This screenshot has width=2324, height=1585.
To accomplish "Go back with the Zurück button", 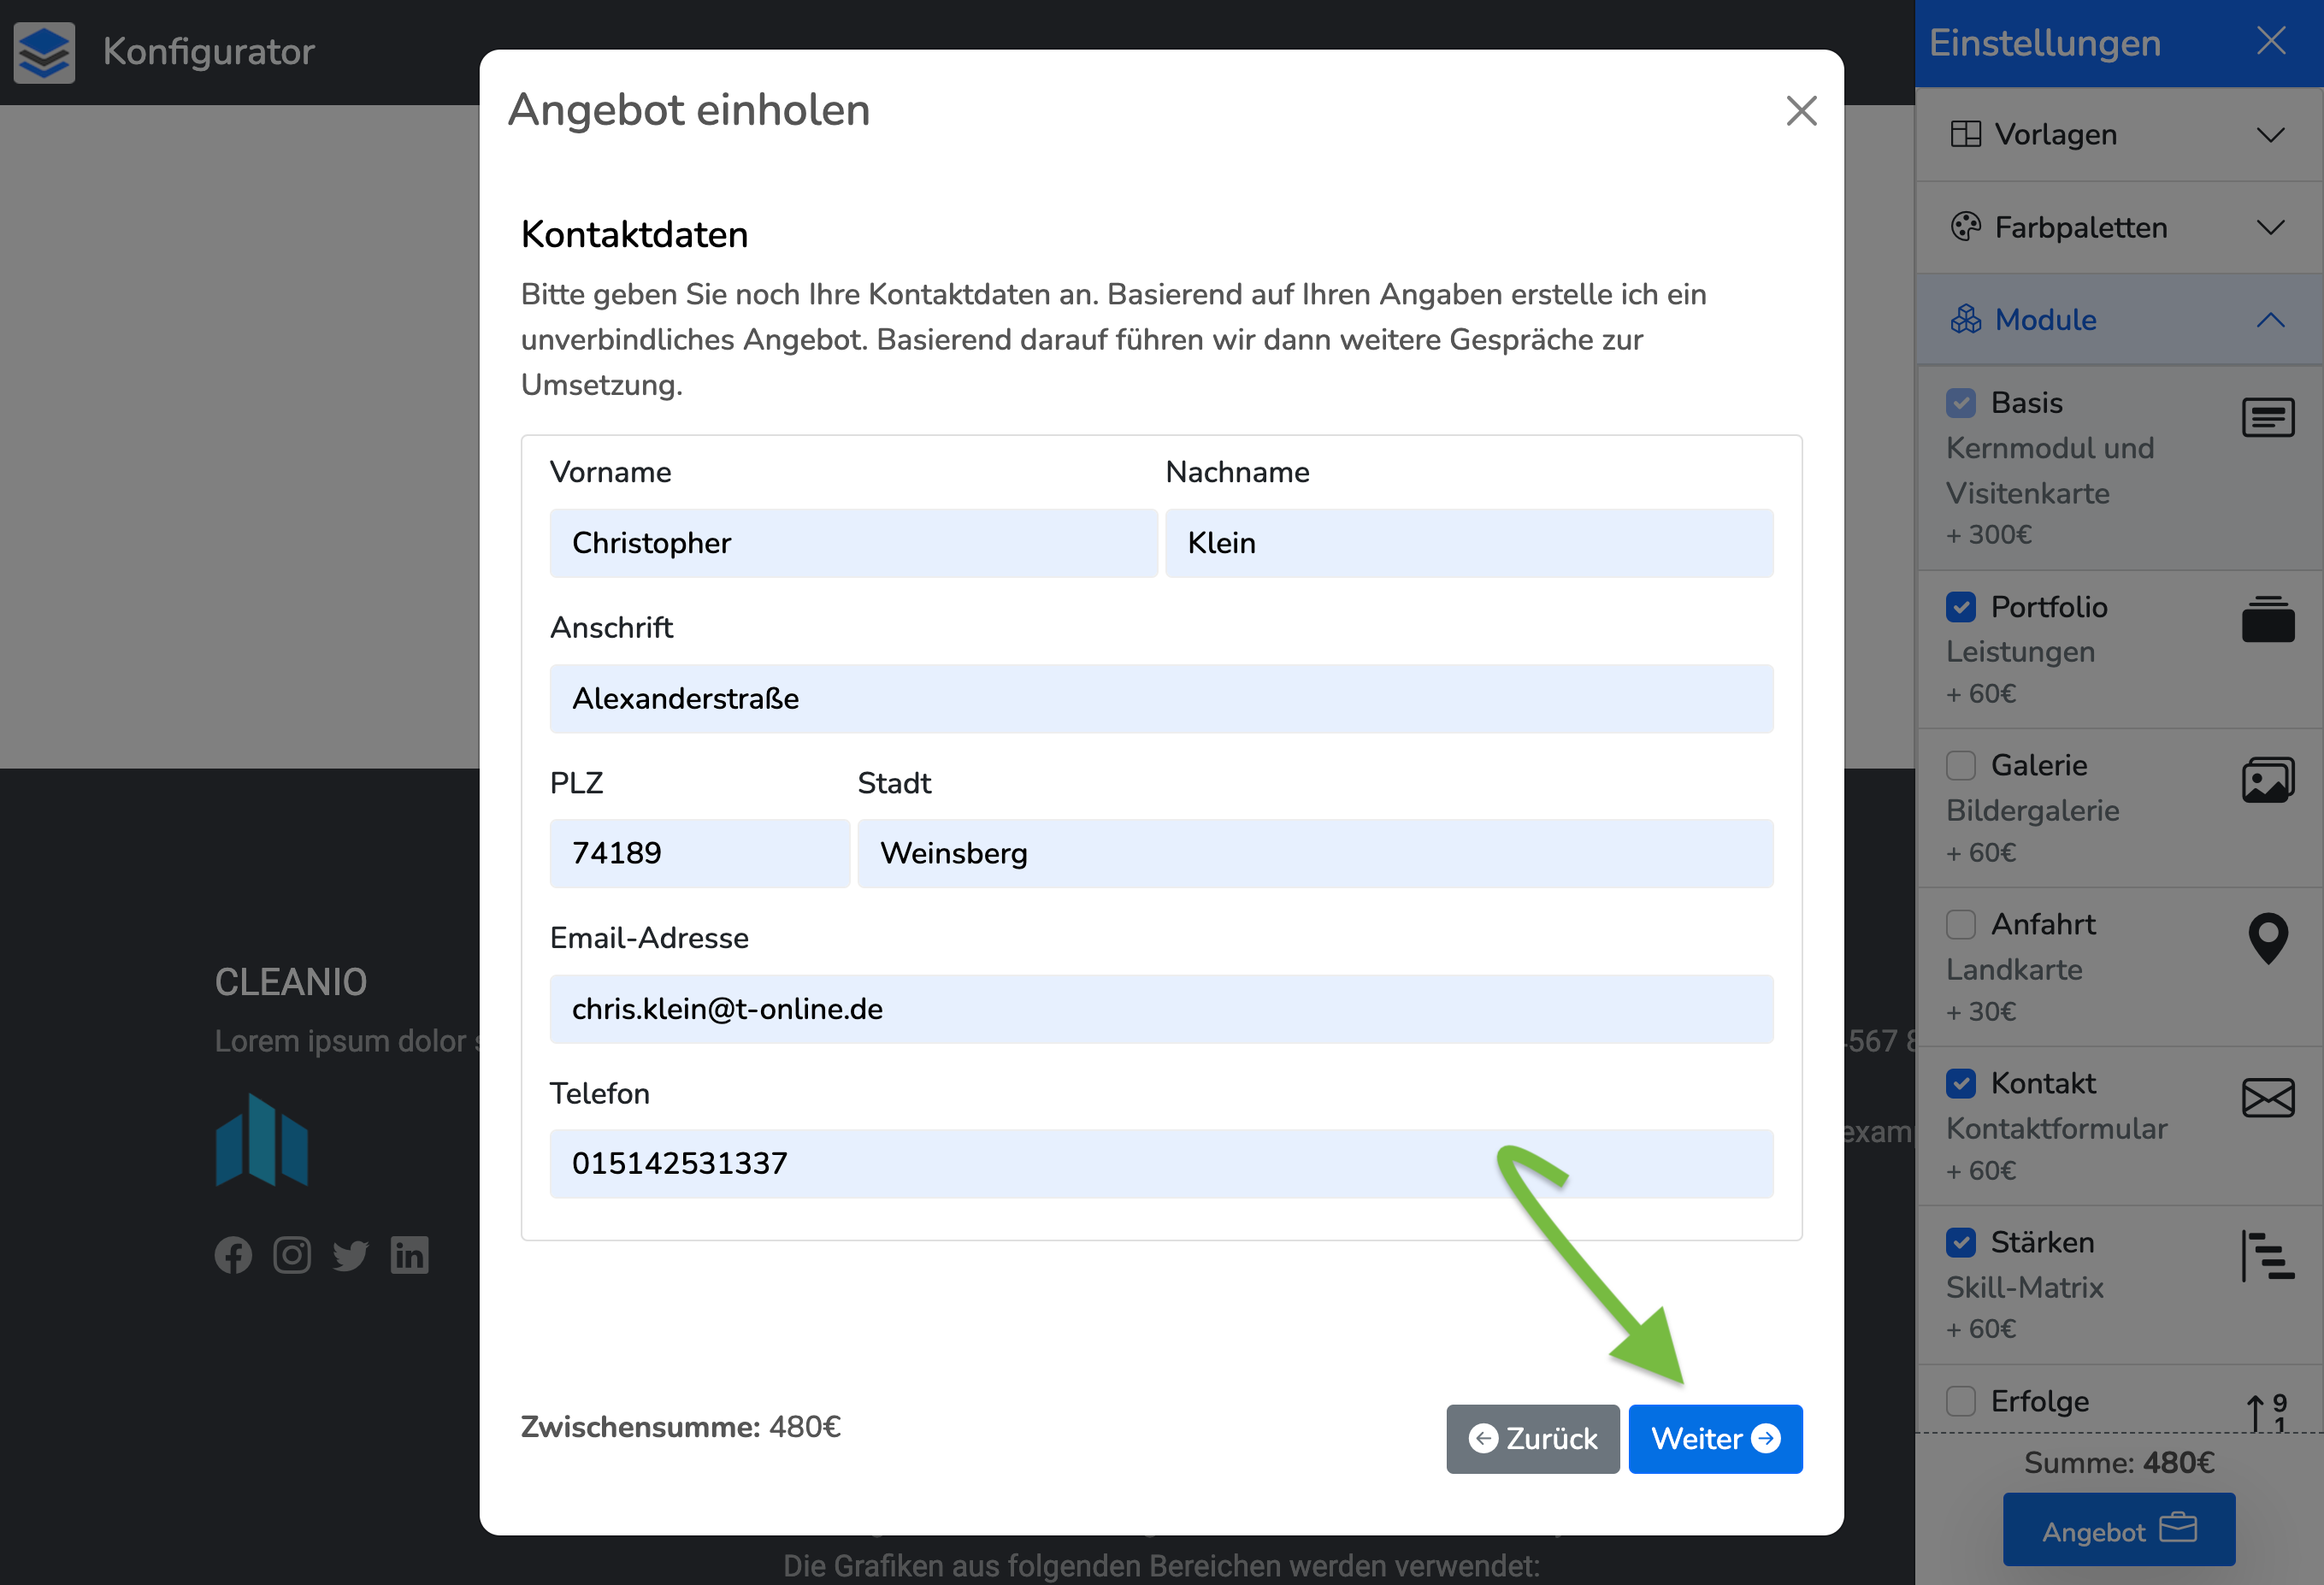I will [x=1532, y=1438].
